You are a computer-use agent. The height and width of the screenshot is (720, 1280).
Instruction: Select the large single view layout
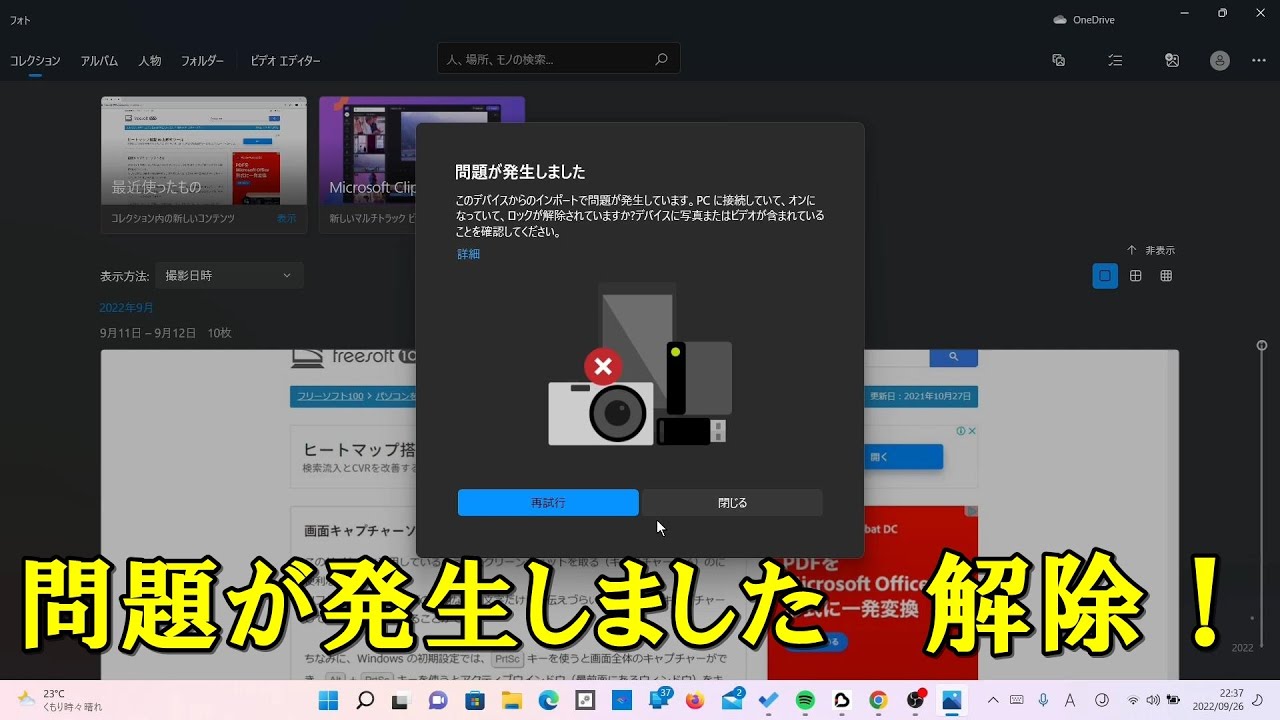(x=1105, y=276)
